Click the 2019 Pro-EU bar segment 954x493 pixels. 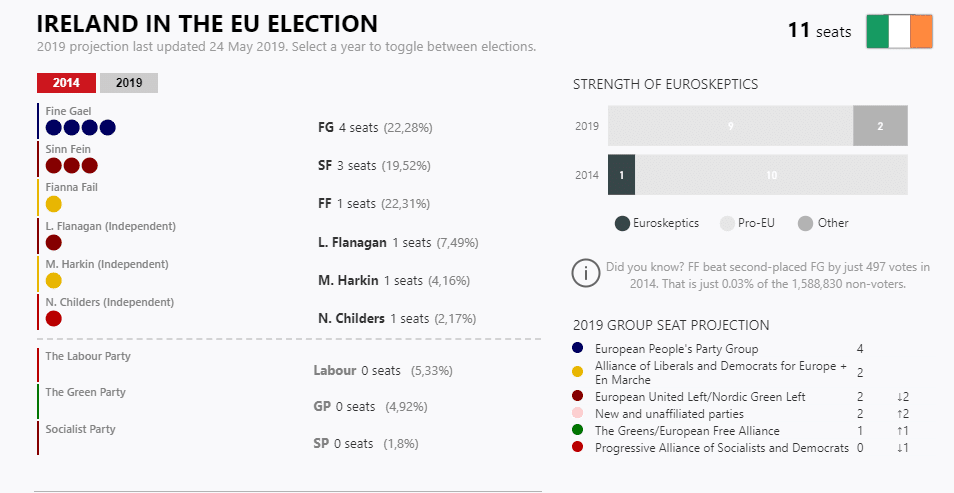tap(730, 126)
